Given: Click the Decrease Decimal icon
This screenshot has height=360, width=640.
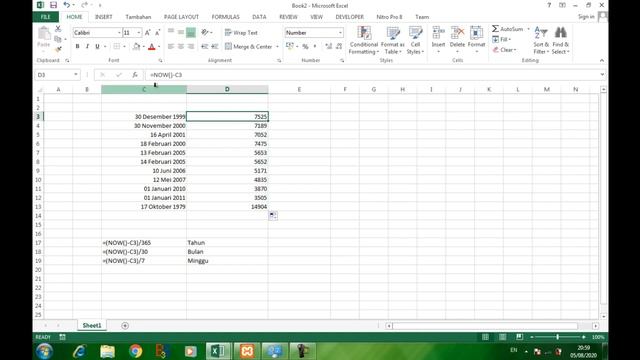Looking at the screenshot, I should click(x=339, y=47).
